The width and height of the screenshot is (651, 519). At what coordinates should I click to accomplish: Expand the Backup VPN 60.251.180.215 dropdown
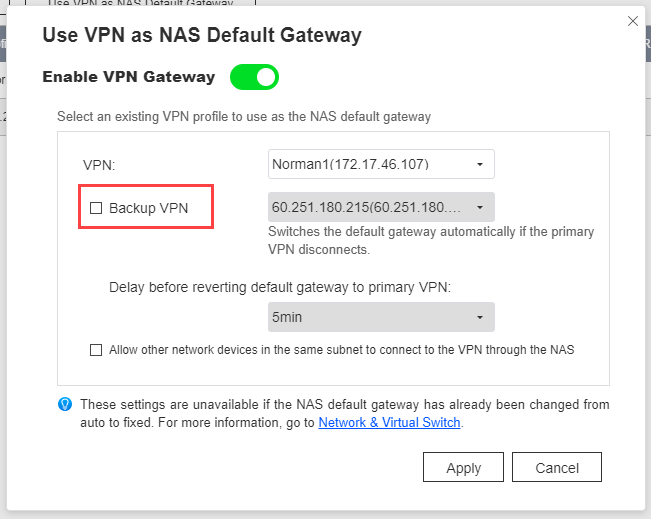tap(381, 207)
